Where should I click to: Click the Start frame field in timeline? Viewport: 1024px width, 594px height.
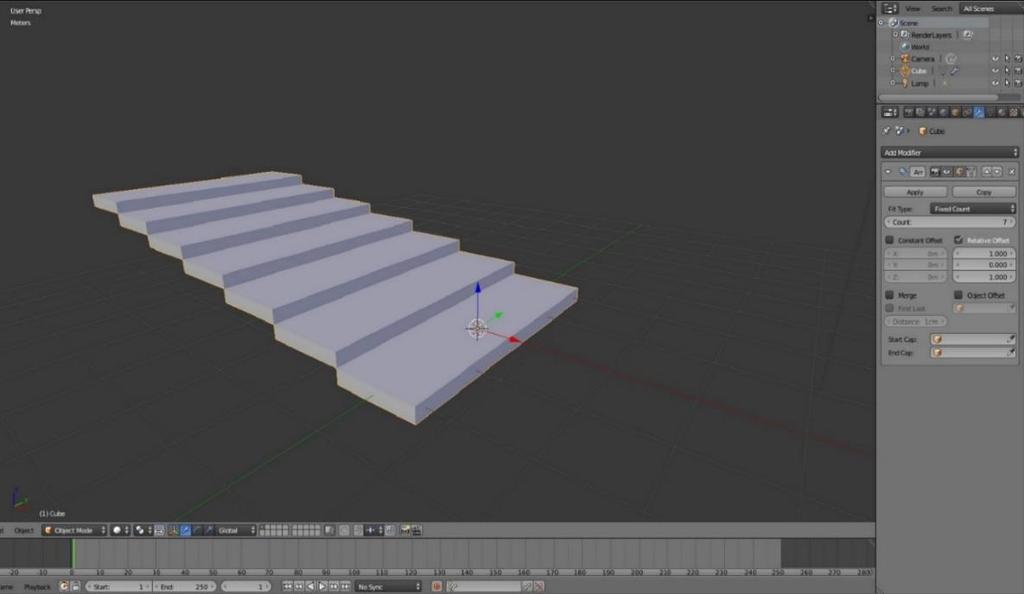click(118, 587)
